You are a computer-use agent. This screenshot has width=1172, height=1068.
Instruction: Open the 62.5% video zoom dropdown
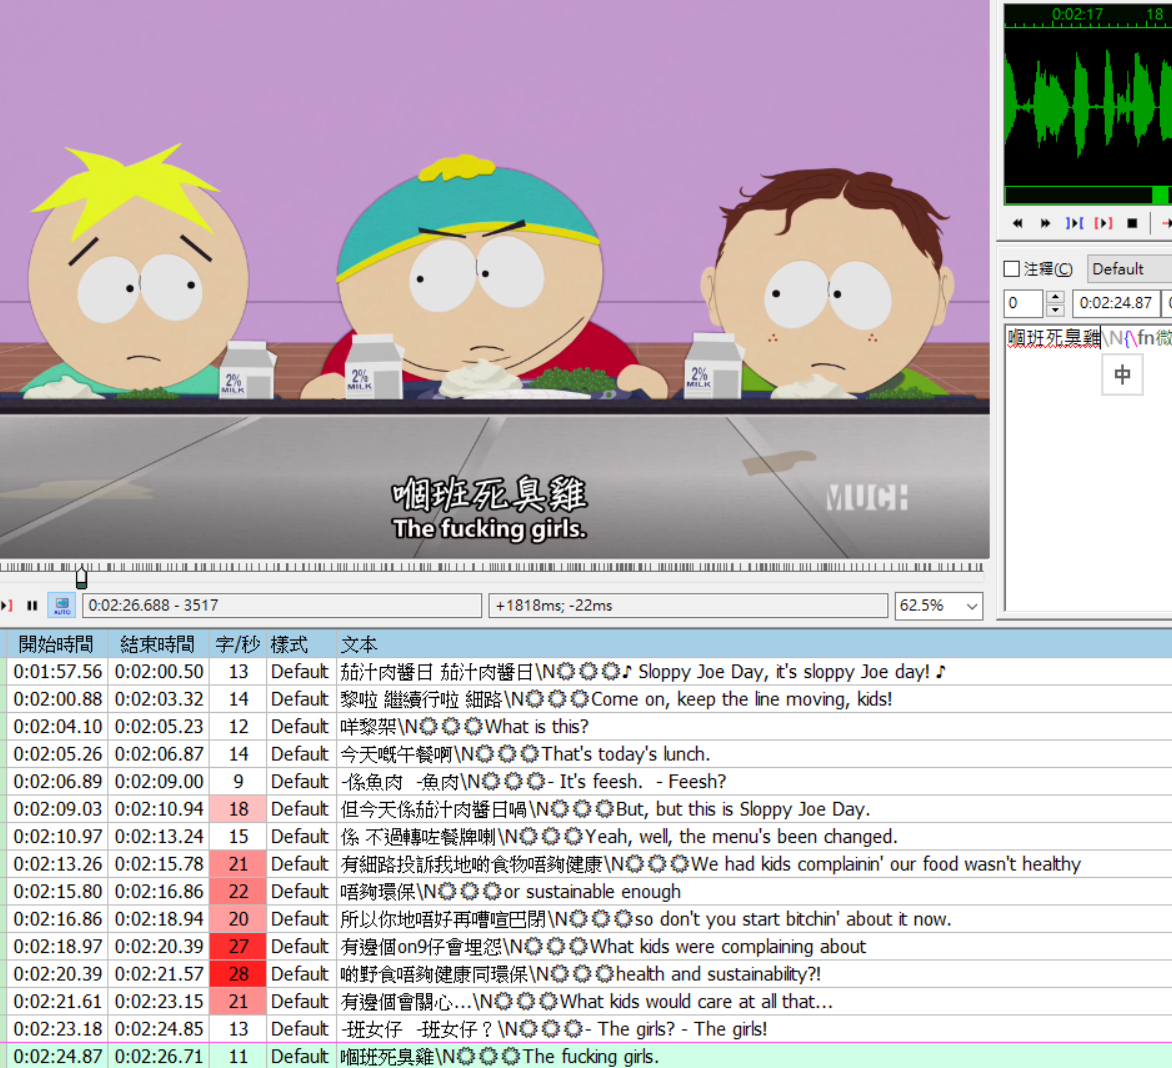coord(940,605)
